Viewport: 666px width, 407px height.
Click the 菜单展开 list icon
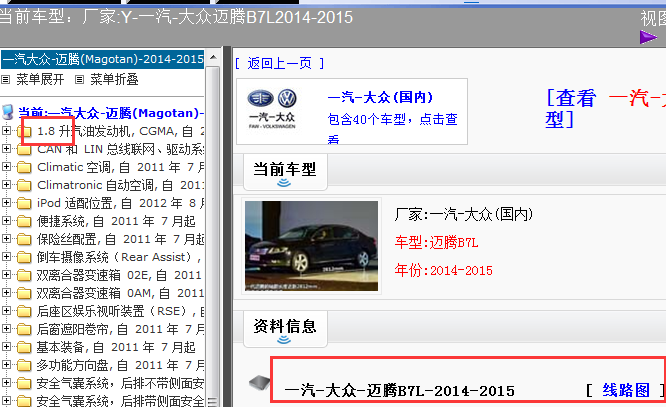(6, 79)
